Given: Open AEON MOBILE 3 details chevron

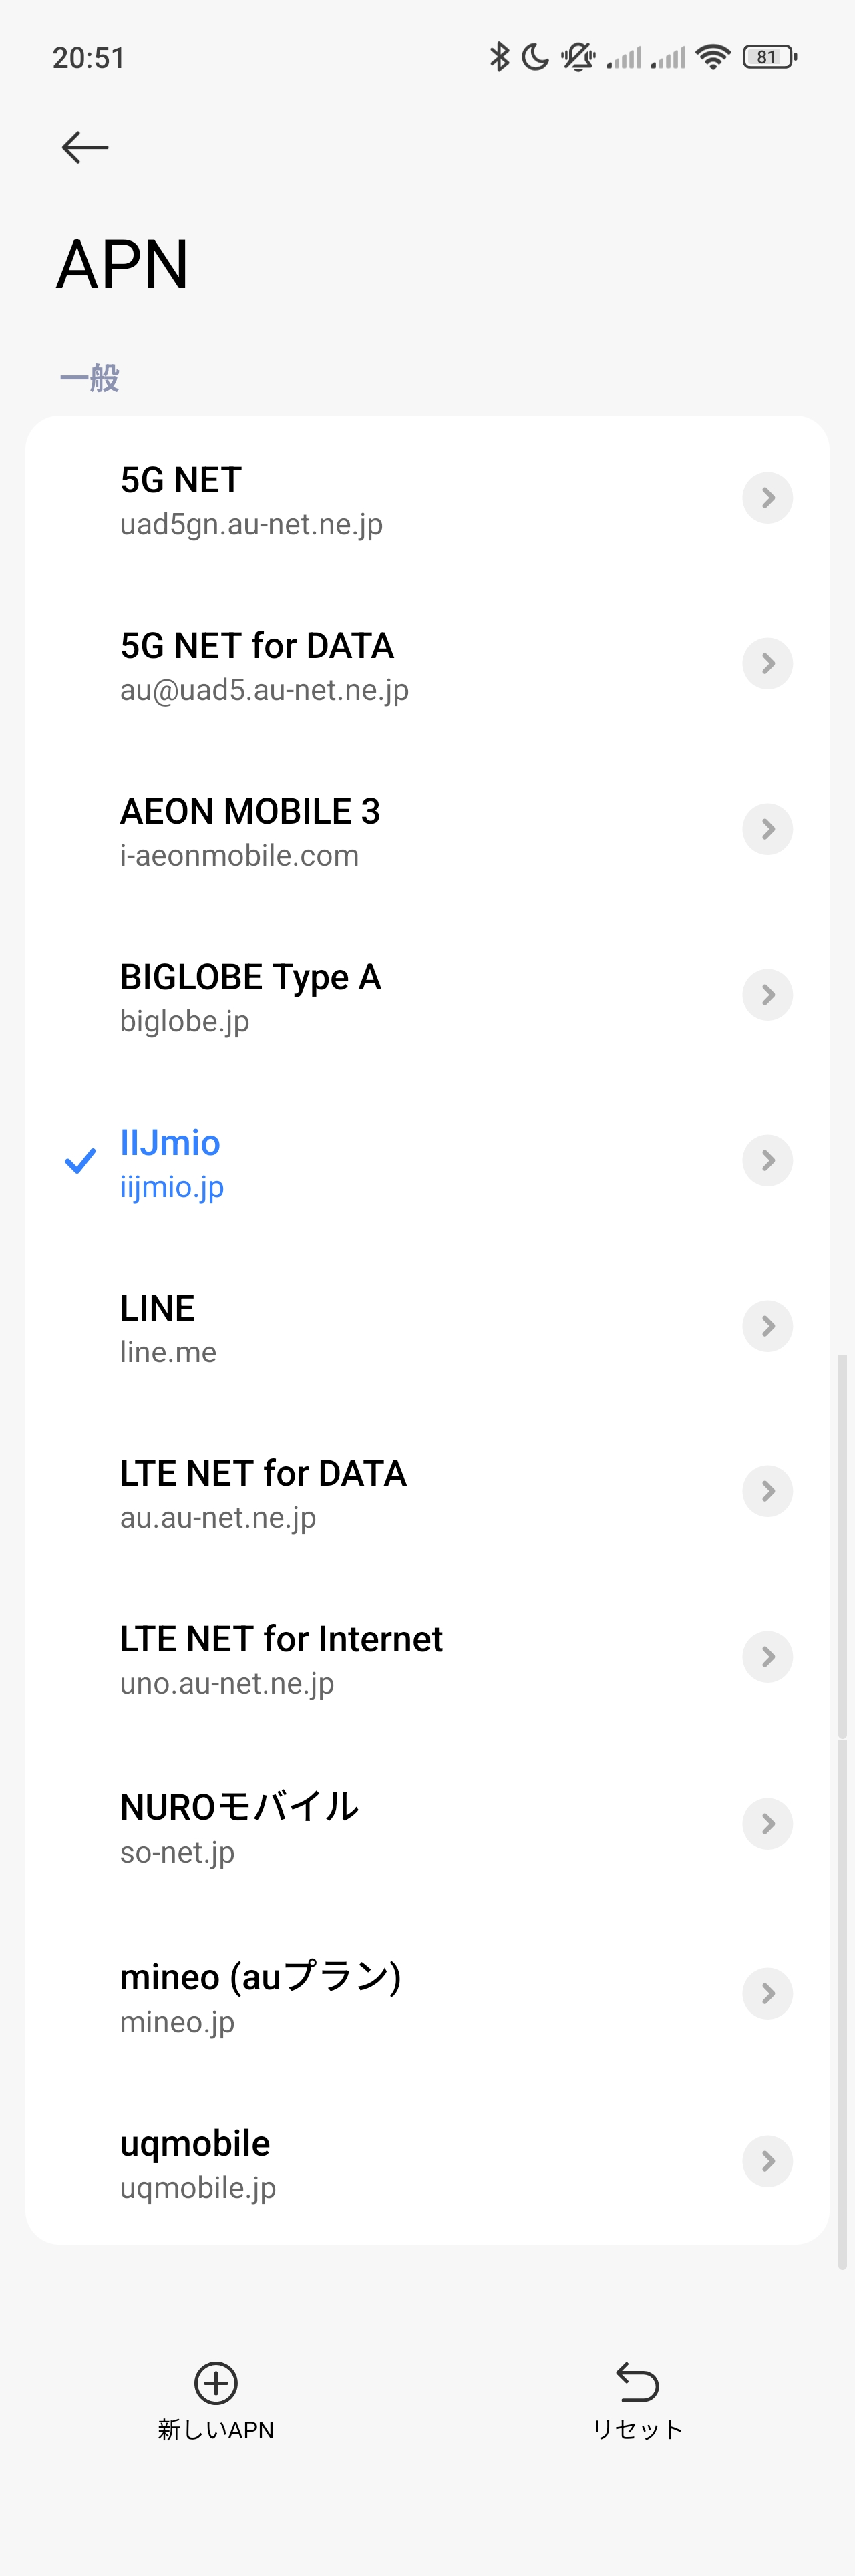Looking at the screenshot, I should (767, 829).
